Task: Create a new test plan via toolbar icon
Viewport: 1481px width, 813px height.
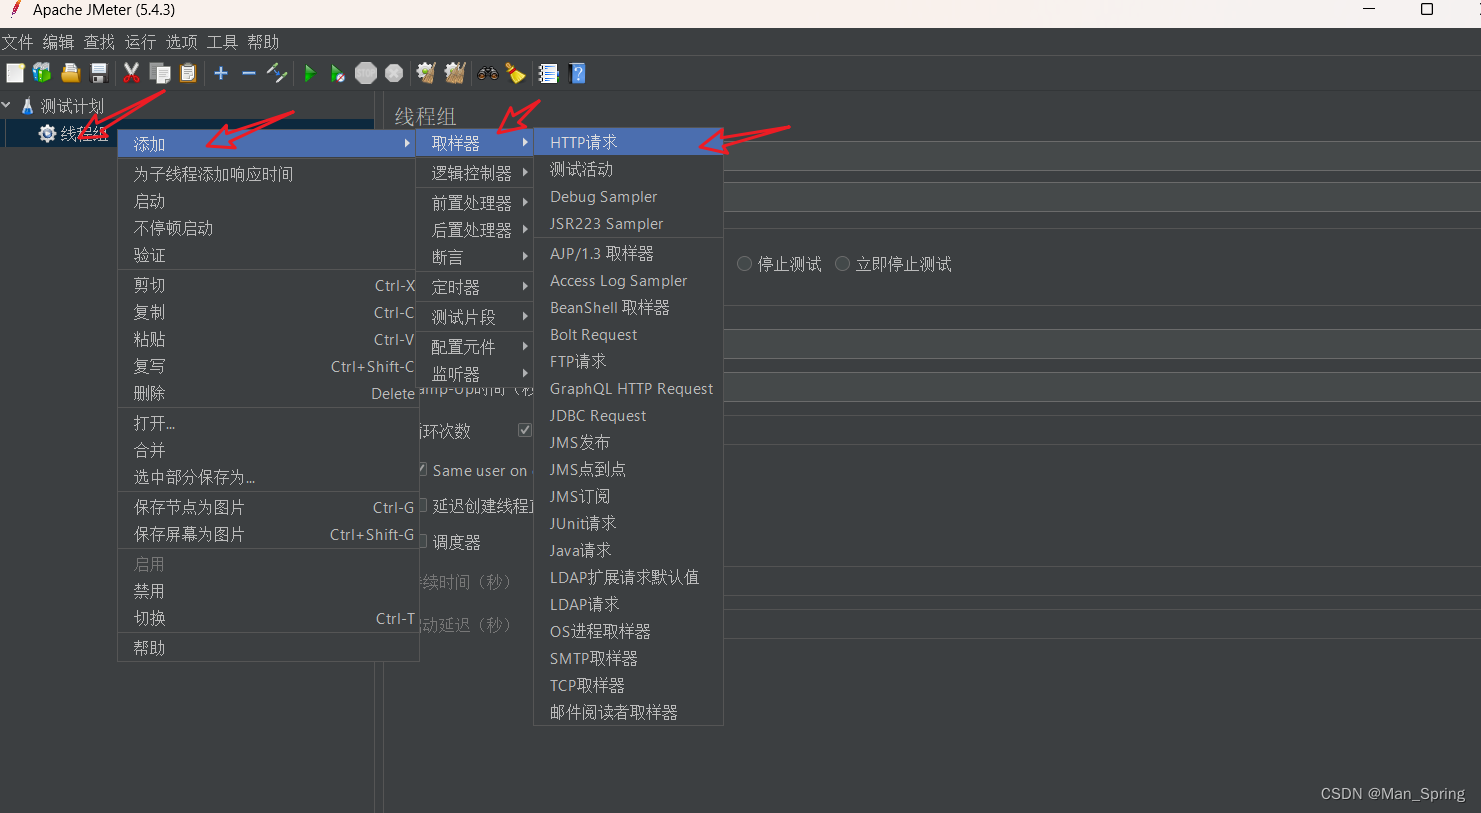Action: click(x=15, y=73)
